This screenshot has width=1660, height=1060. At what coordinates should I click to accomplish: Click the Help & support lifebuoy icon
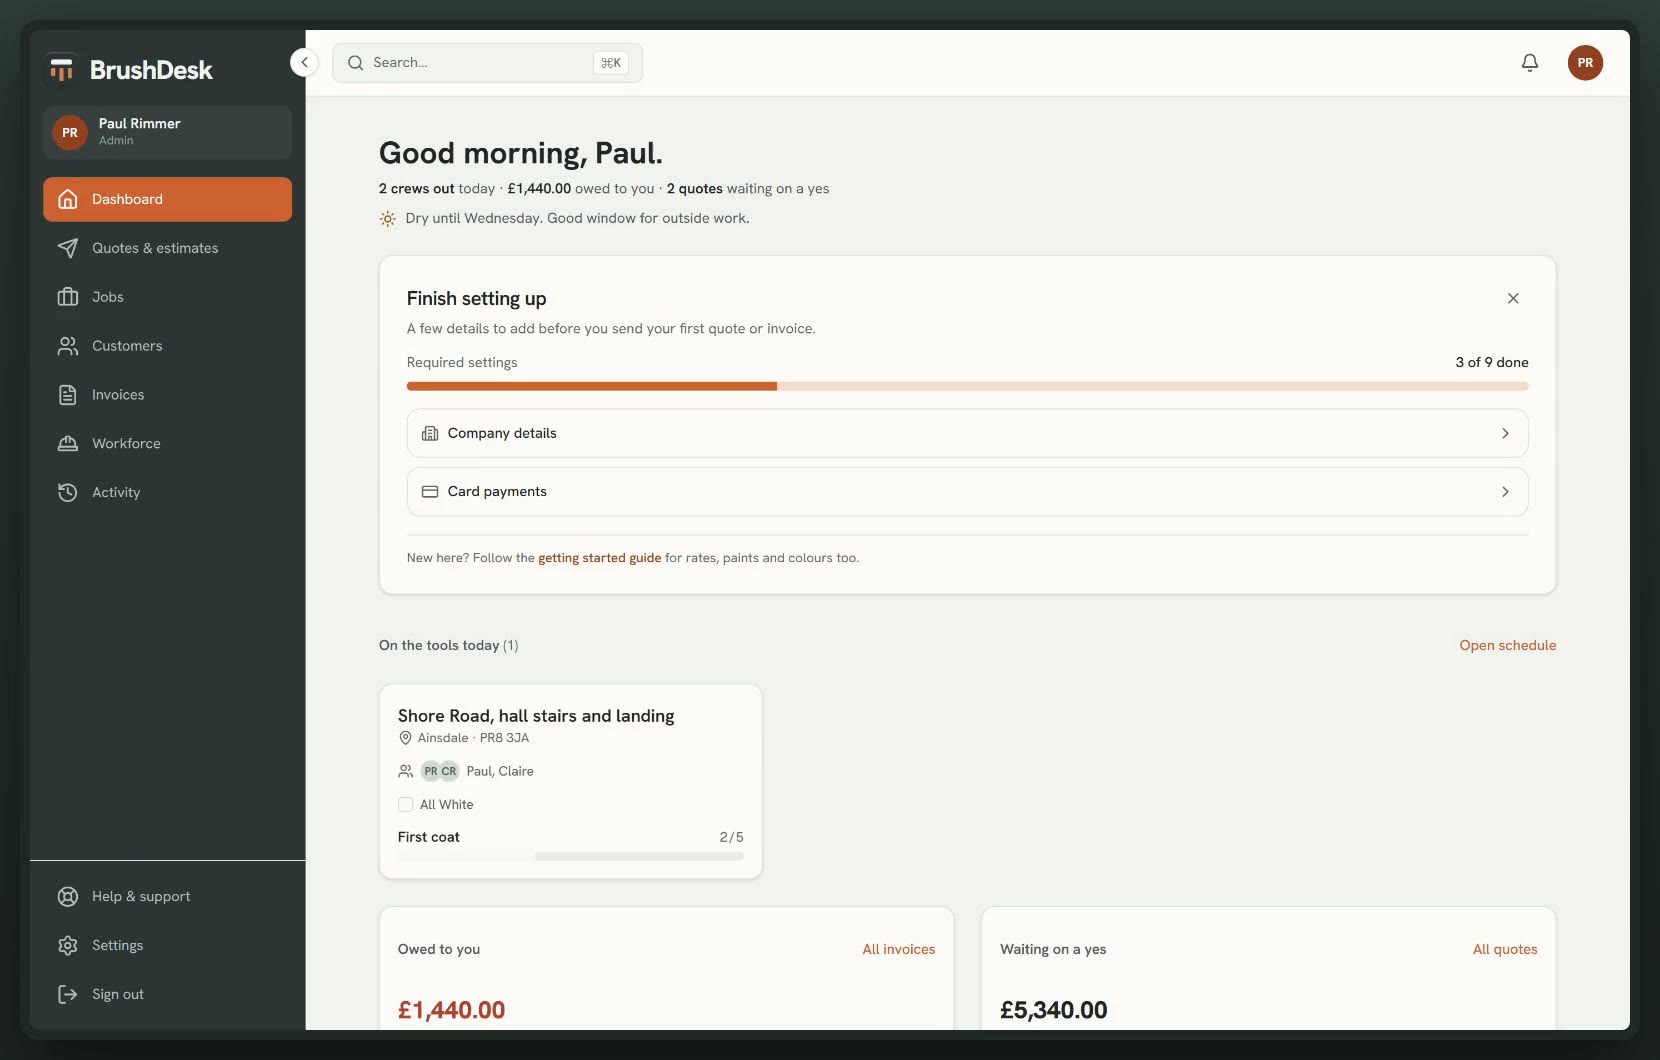[68, 896]
